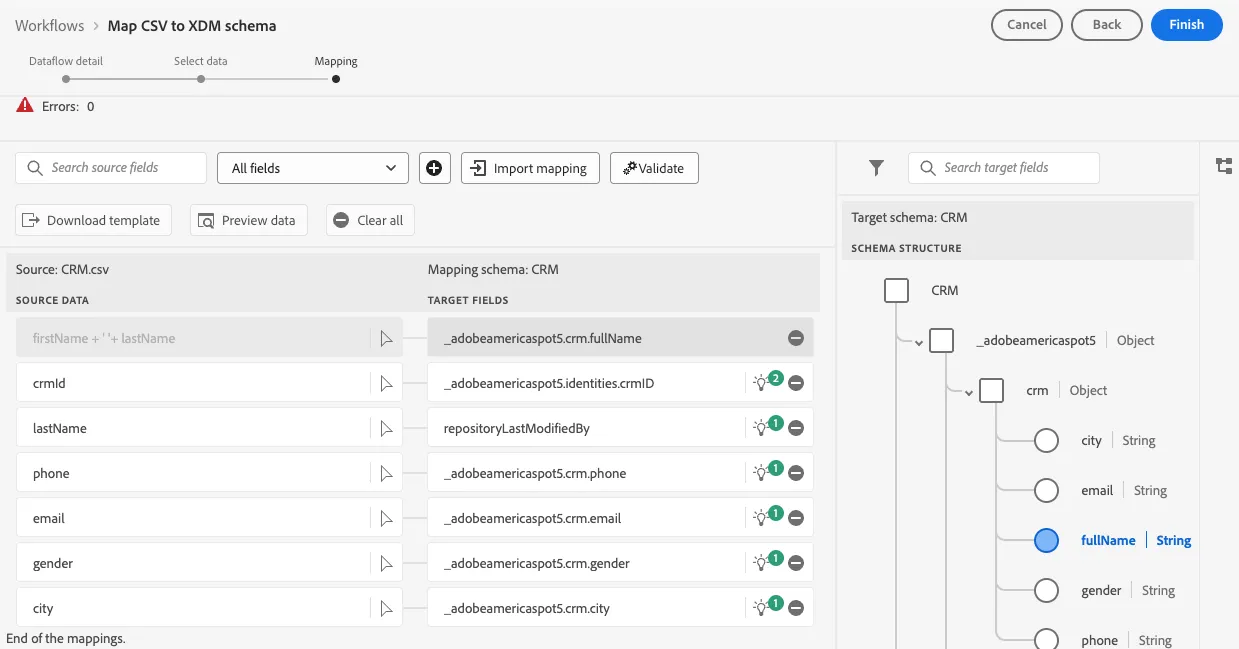Show recommendations lightbulb for crm.email
The width and height of the screenshot is (1239, 649).
click(x=766, y=517)
